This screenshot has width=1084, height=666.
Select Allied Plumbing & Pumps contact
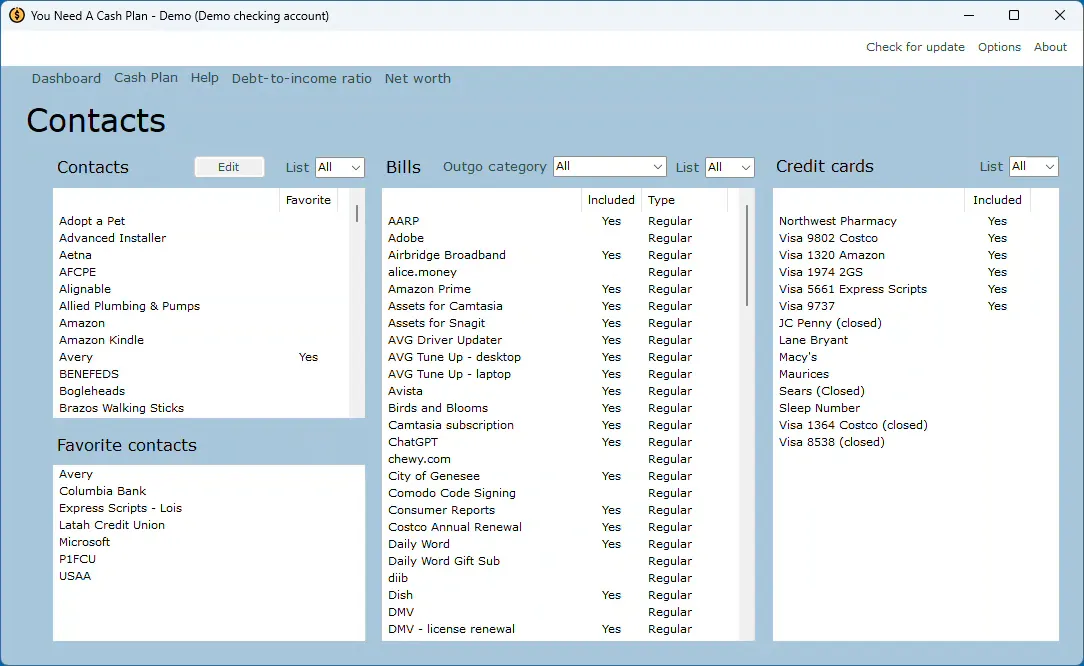coord(129,306)
